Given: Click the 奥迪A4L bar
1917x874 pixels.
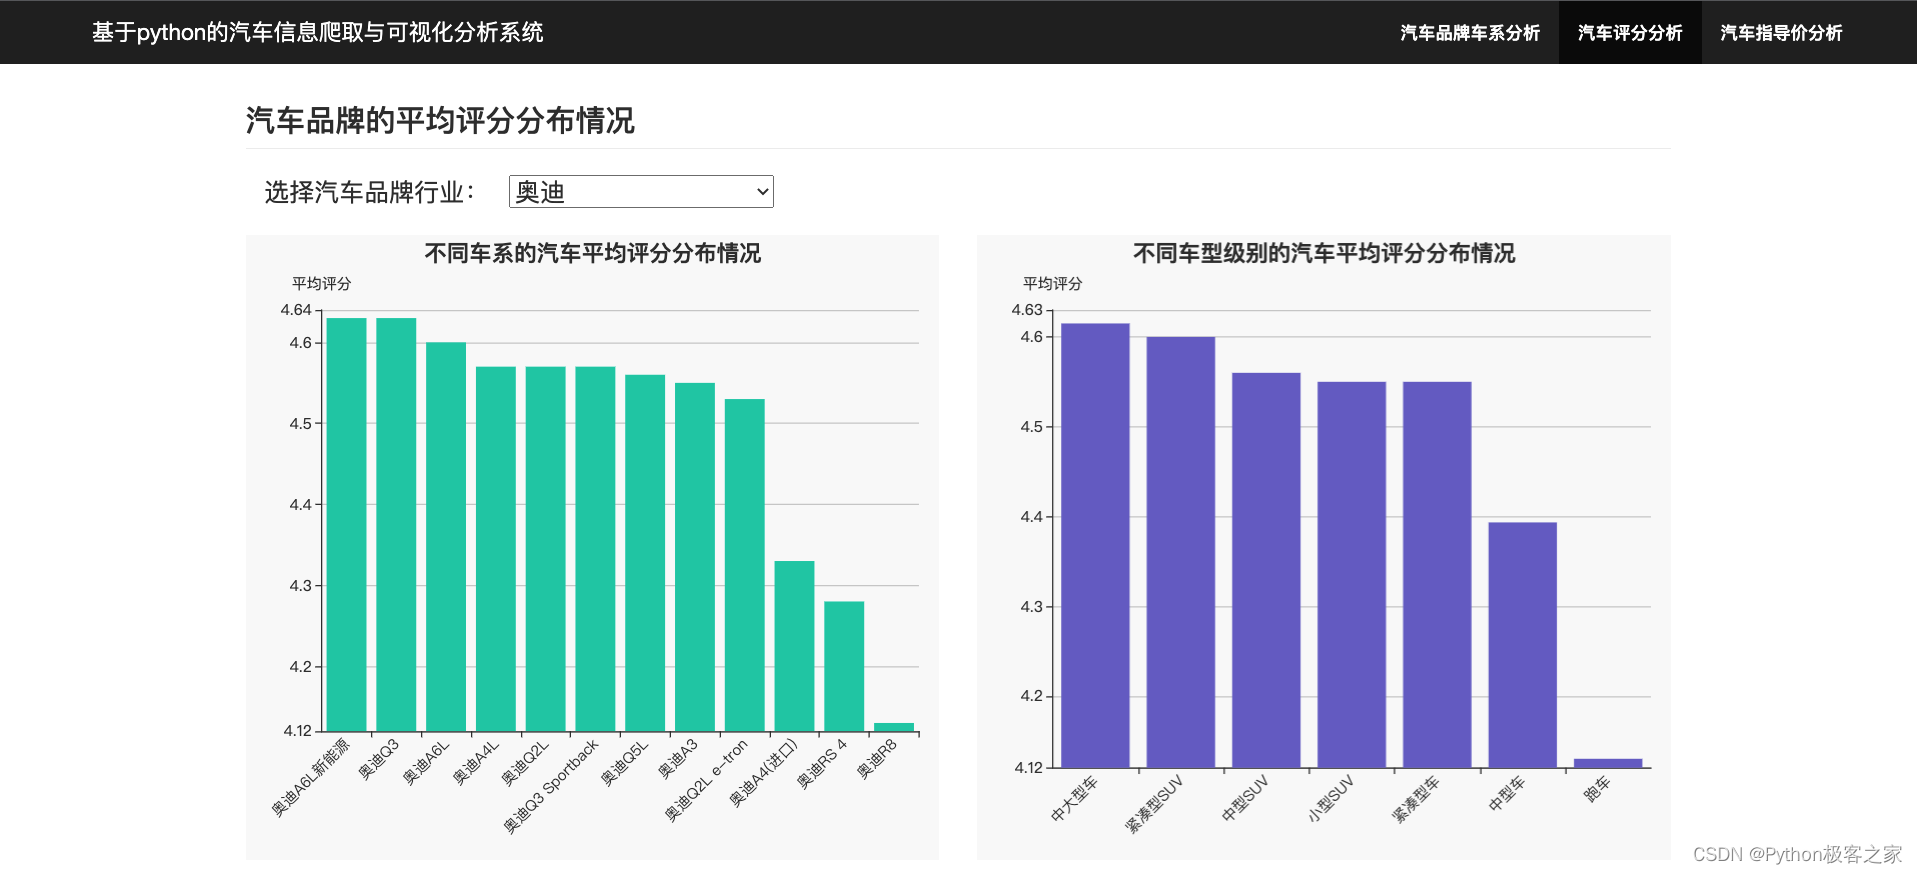Looking at the screenshot, I should [x=496, y=549].
